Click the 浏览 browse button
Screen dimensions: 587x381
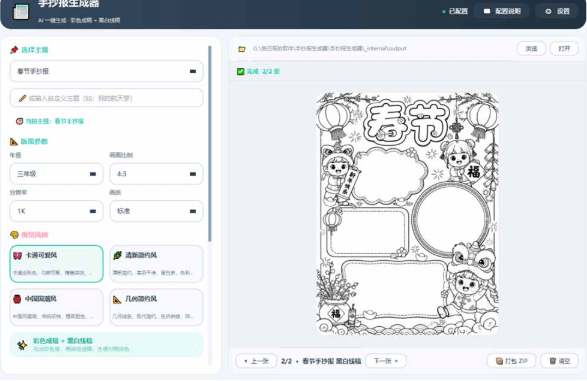point(531,49)
